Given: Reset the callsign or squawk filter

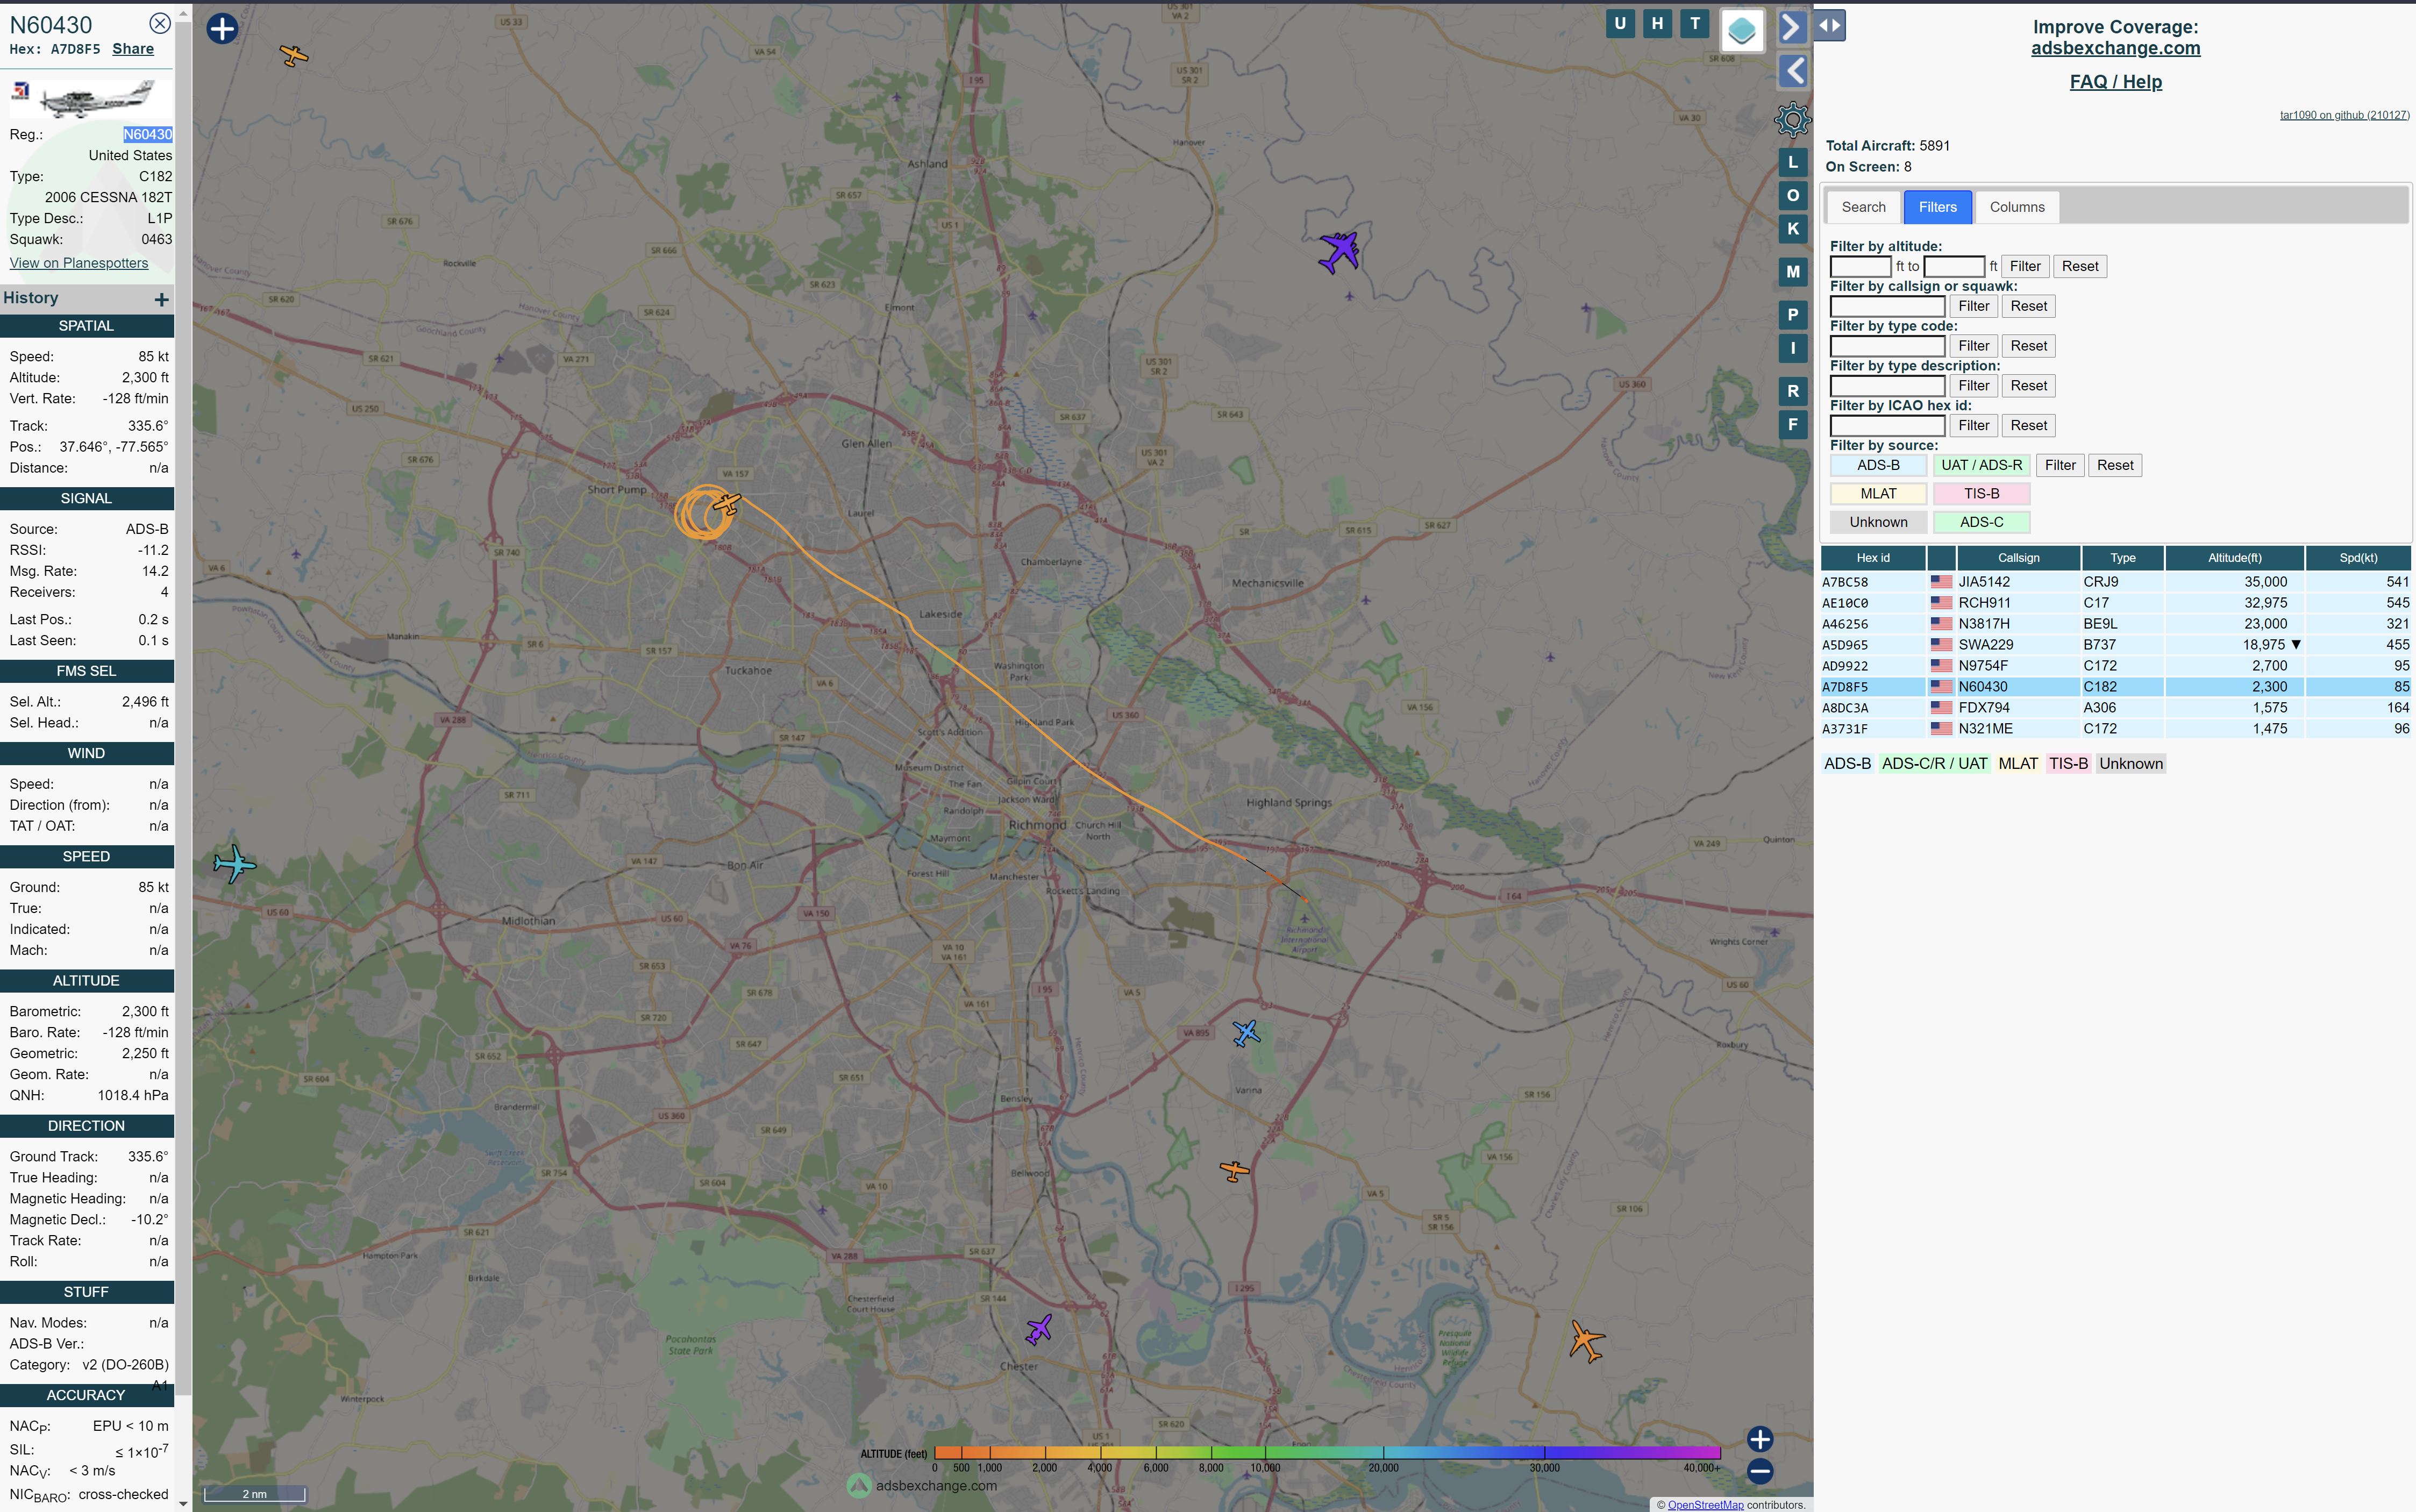Looking at the screenshot, I should point(2028,306).
